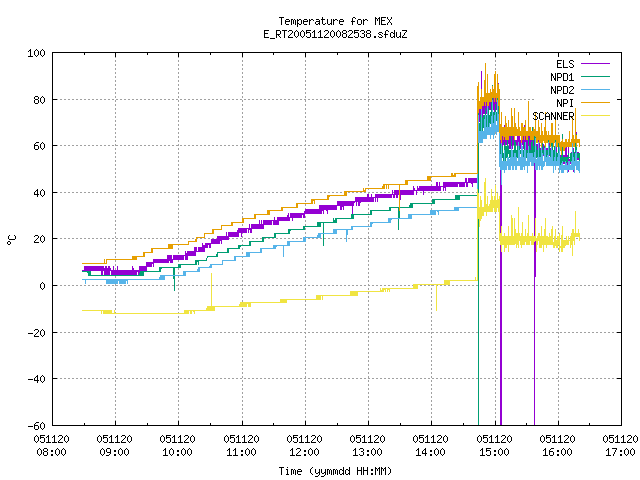The height and width of the screenshot is (480, 640).
Task: Select the 15:00 x-axis time label
Action: coord(494,452)
